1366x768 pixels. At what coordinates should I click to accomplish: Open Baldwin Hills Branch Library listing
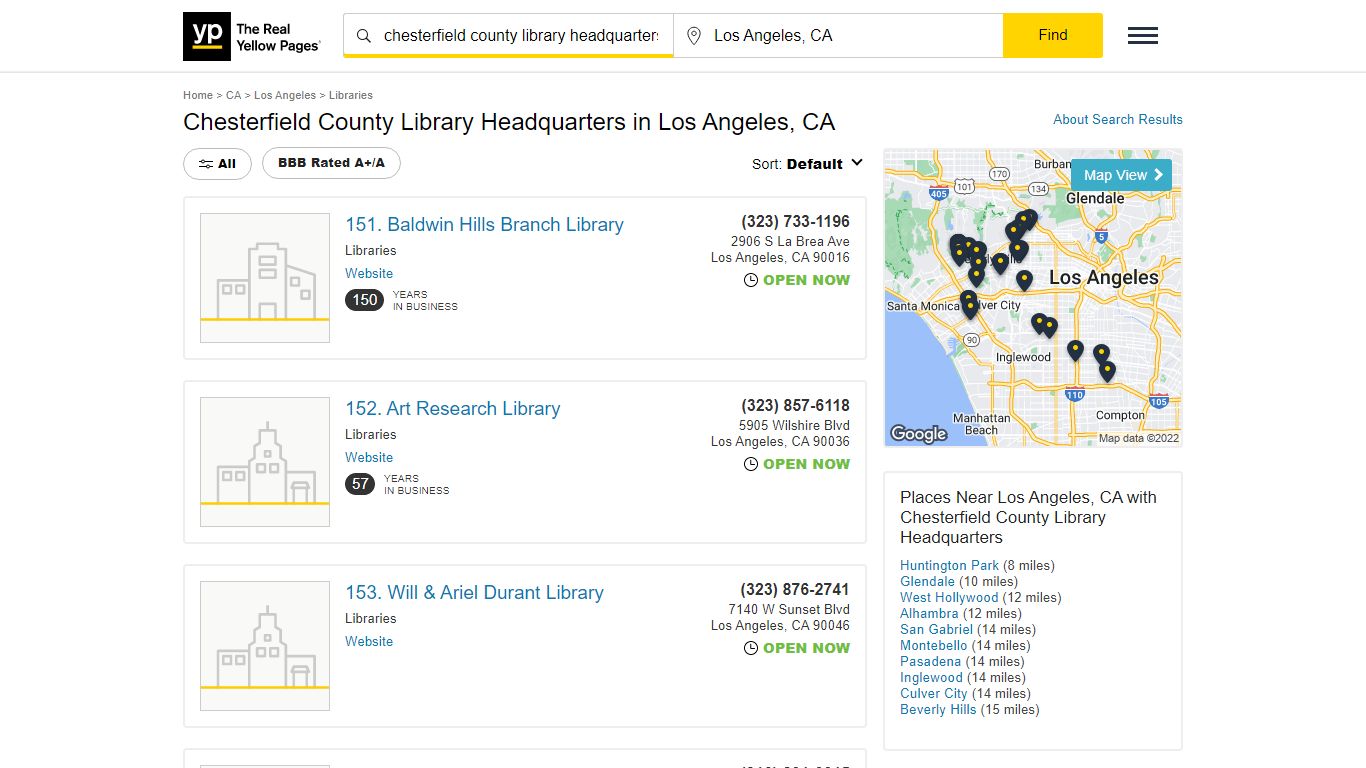pyautogui.click(x=484, y=225)
